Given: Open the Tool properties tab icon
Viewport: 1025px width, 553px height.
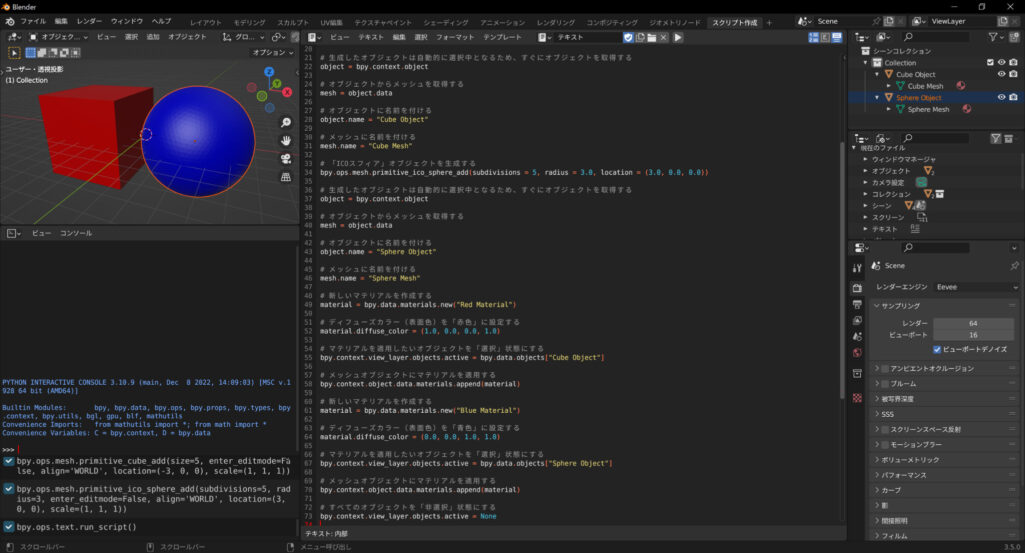Looking at the screenshot, I should [857, 268].
